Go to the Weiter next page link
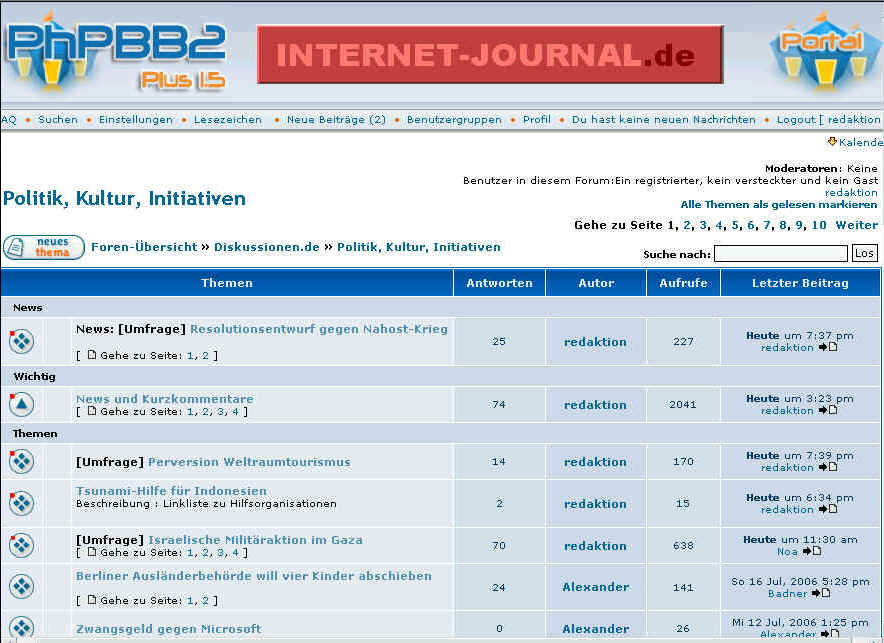This screenshot has height=643, width=884. click(x=857, y=225)
